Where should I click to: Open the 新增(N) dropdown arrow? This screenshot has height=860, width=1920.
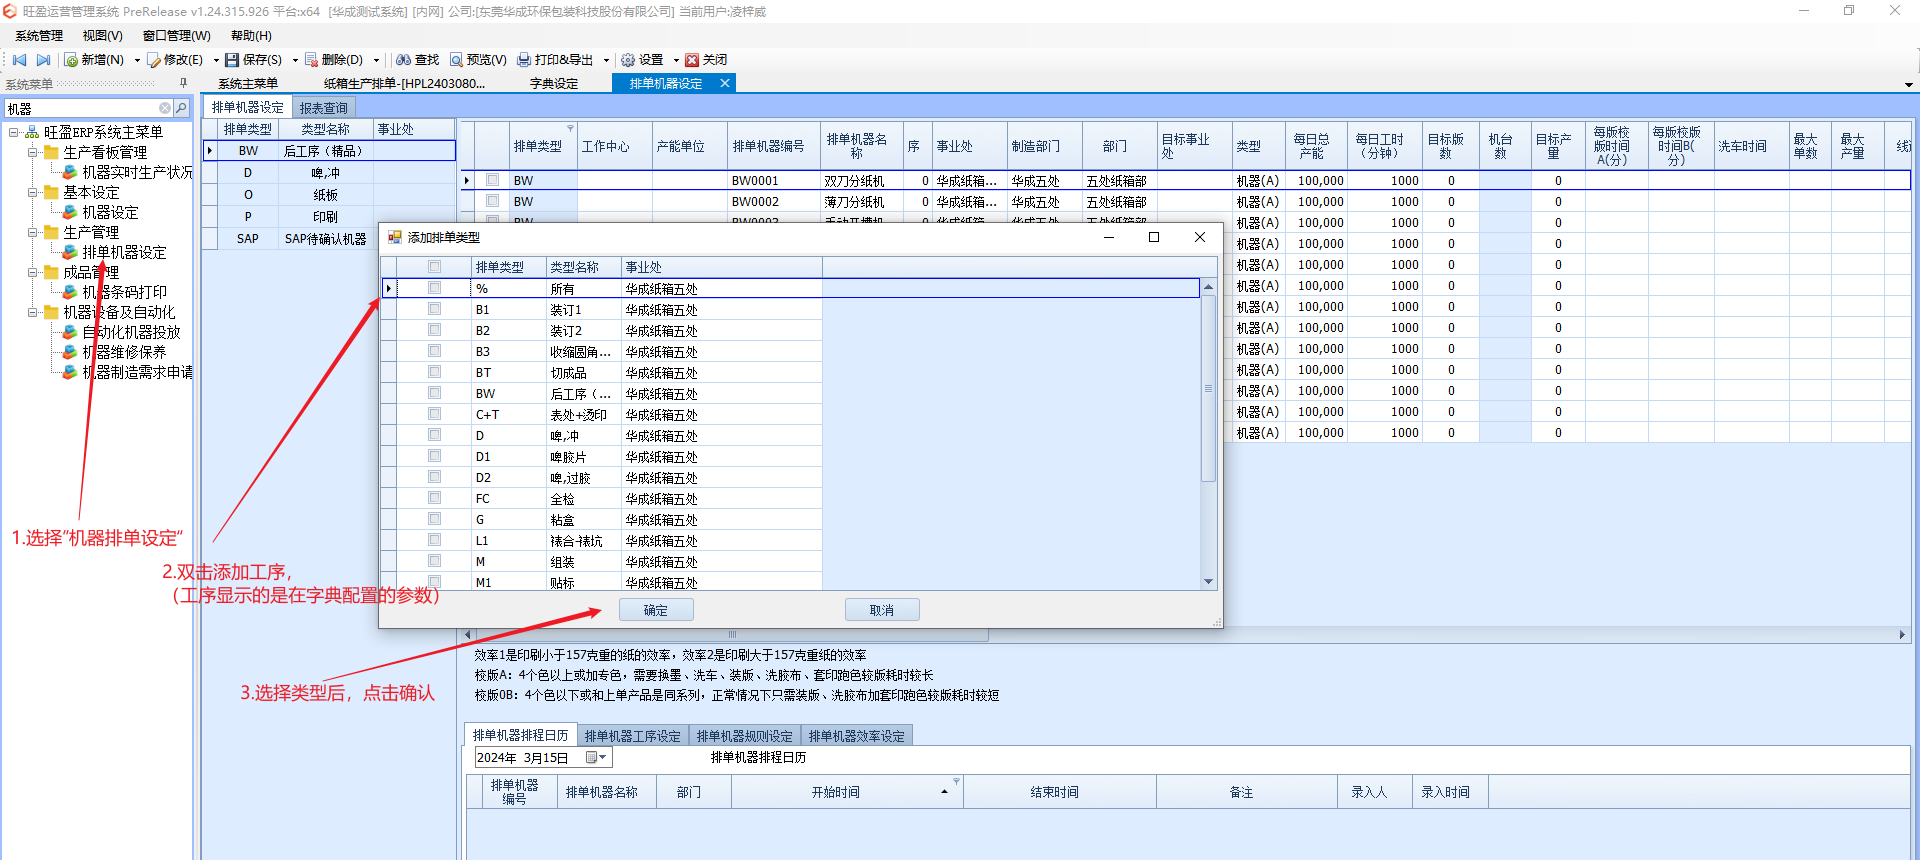click(137, 60)
